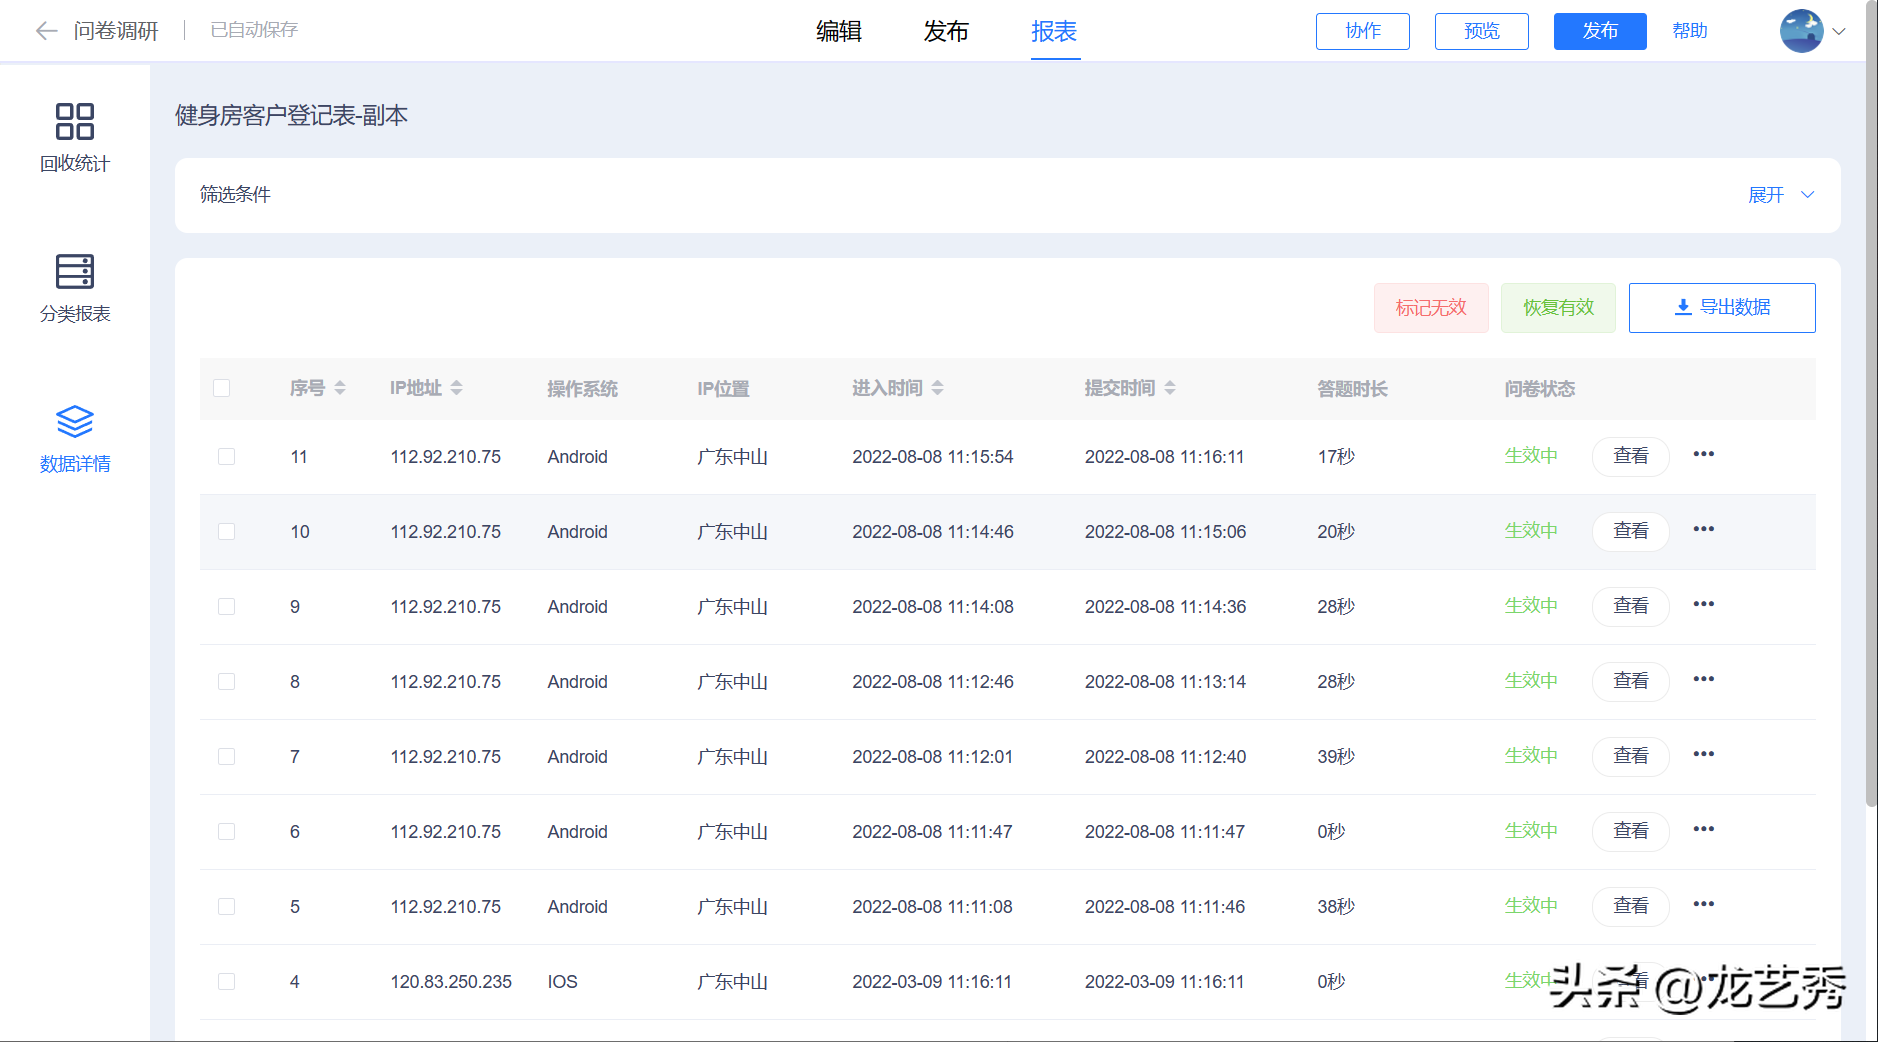Click the 标记无效 button
The height and width of the screenshot is (1042, 1878).
(1431, 308)
